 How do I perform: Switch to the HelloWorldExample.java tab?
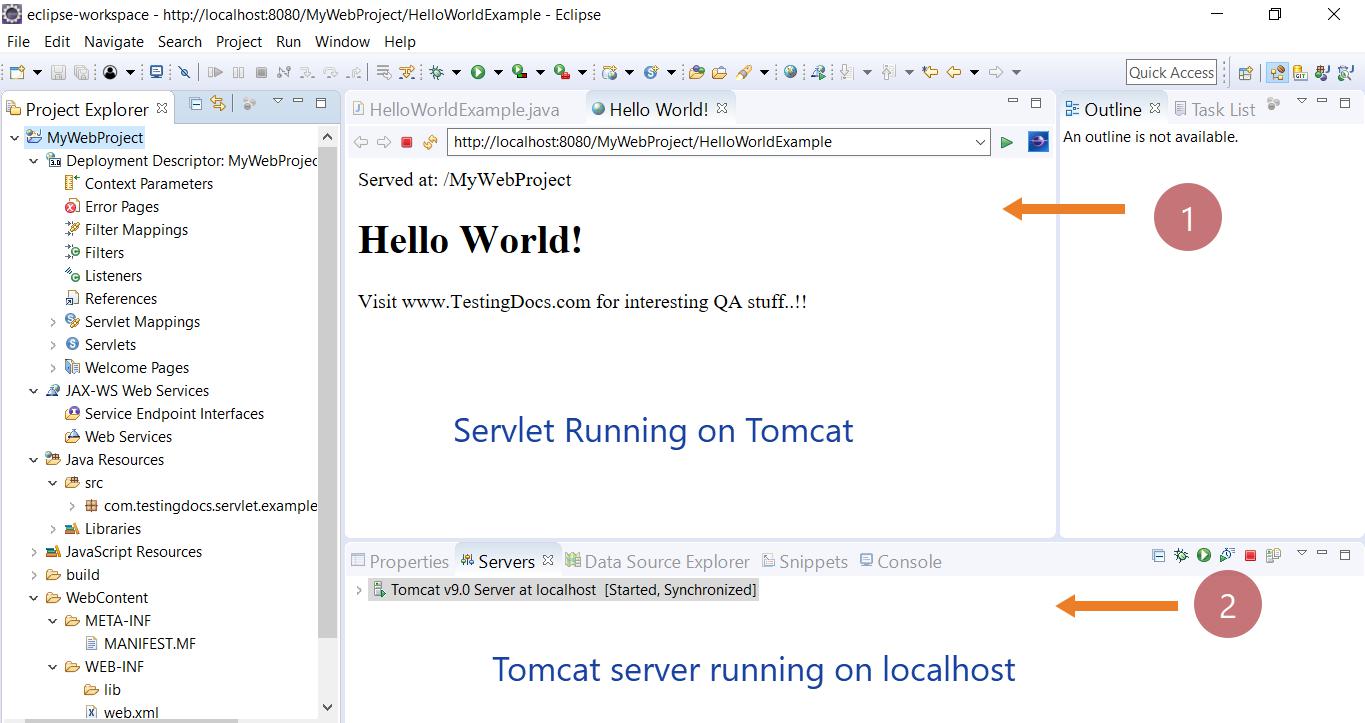(463, 109)
